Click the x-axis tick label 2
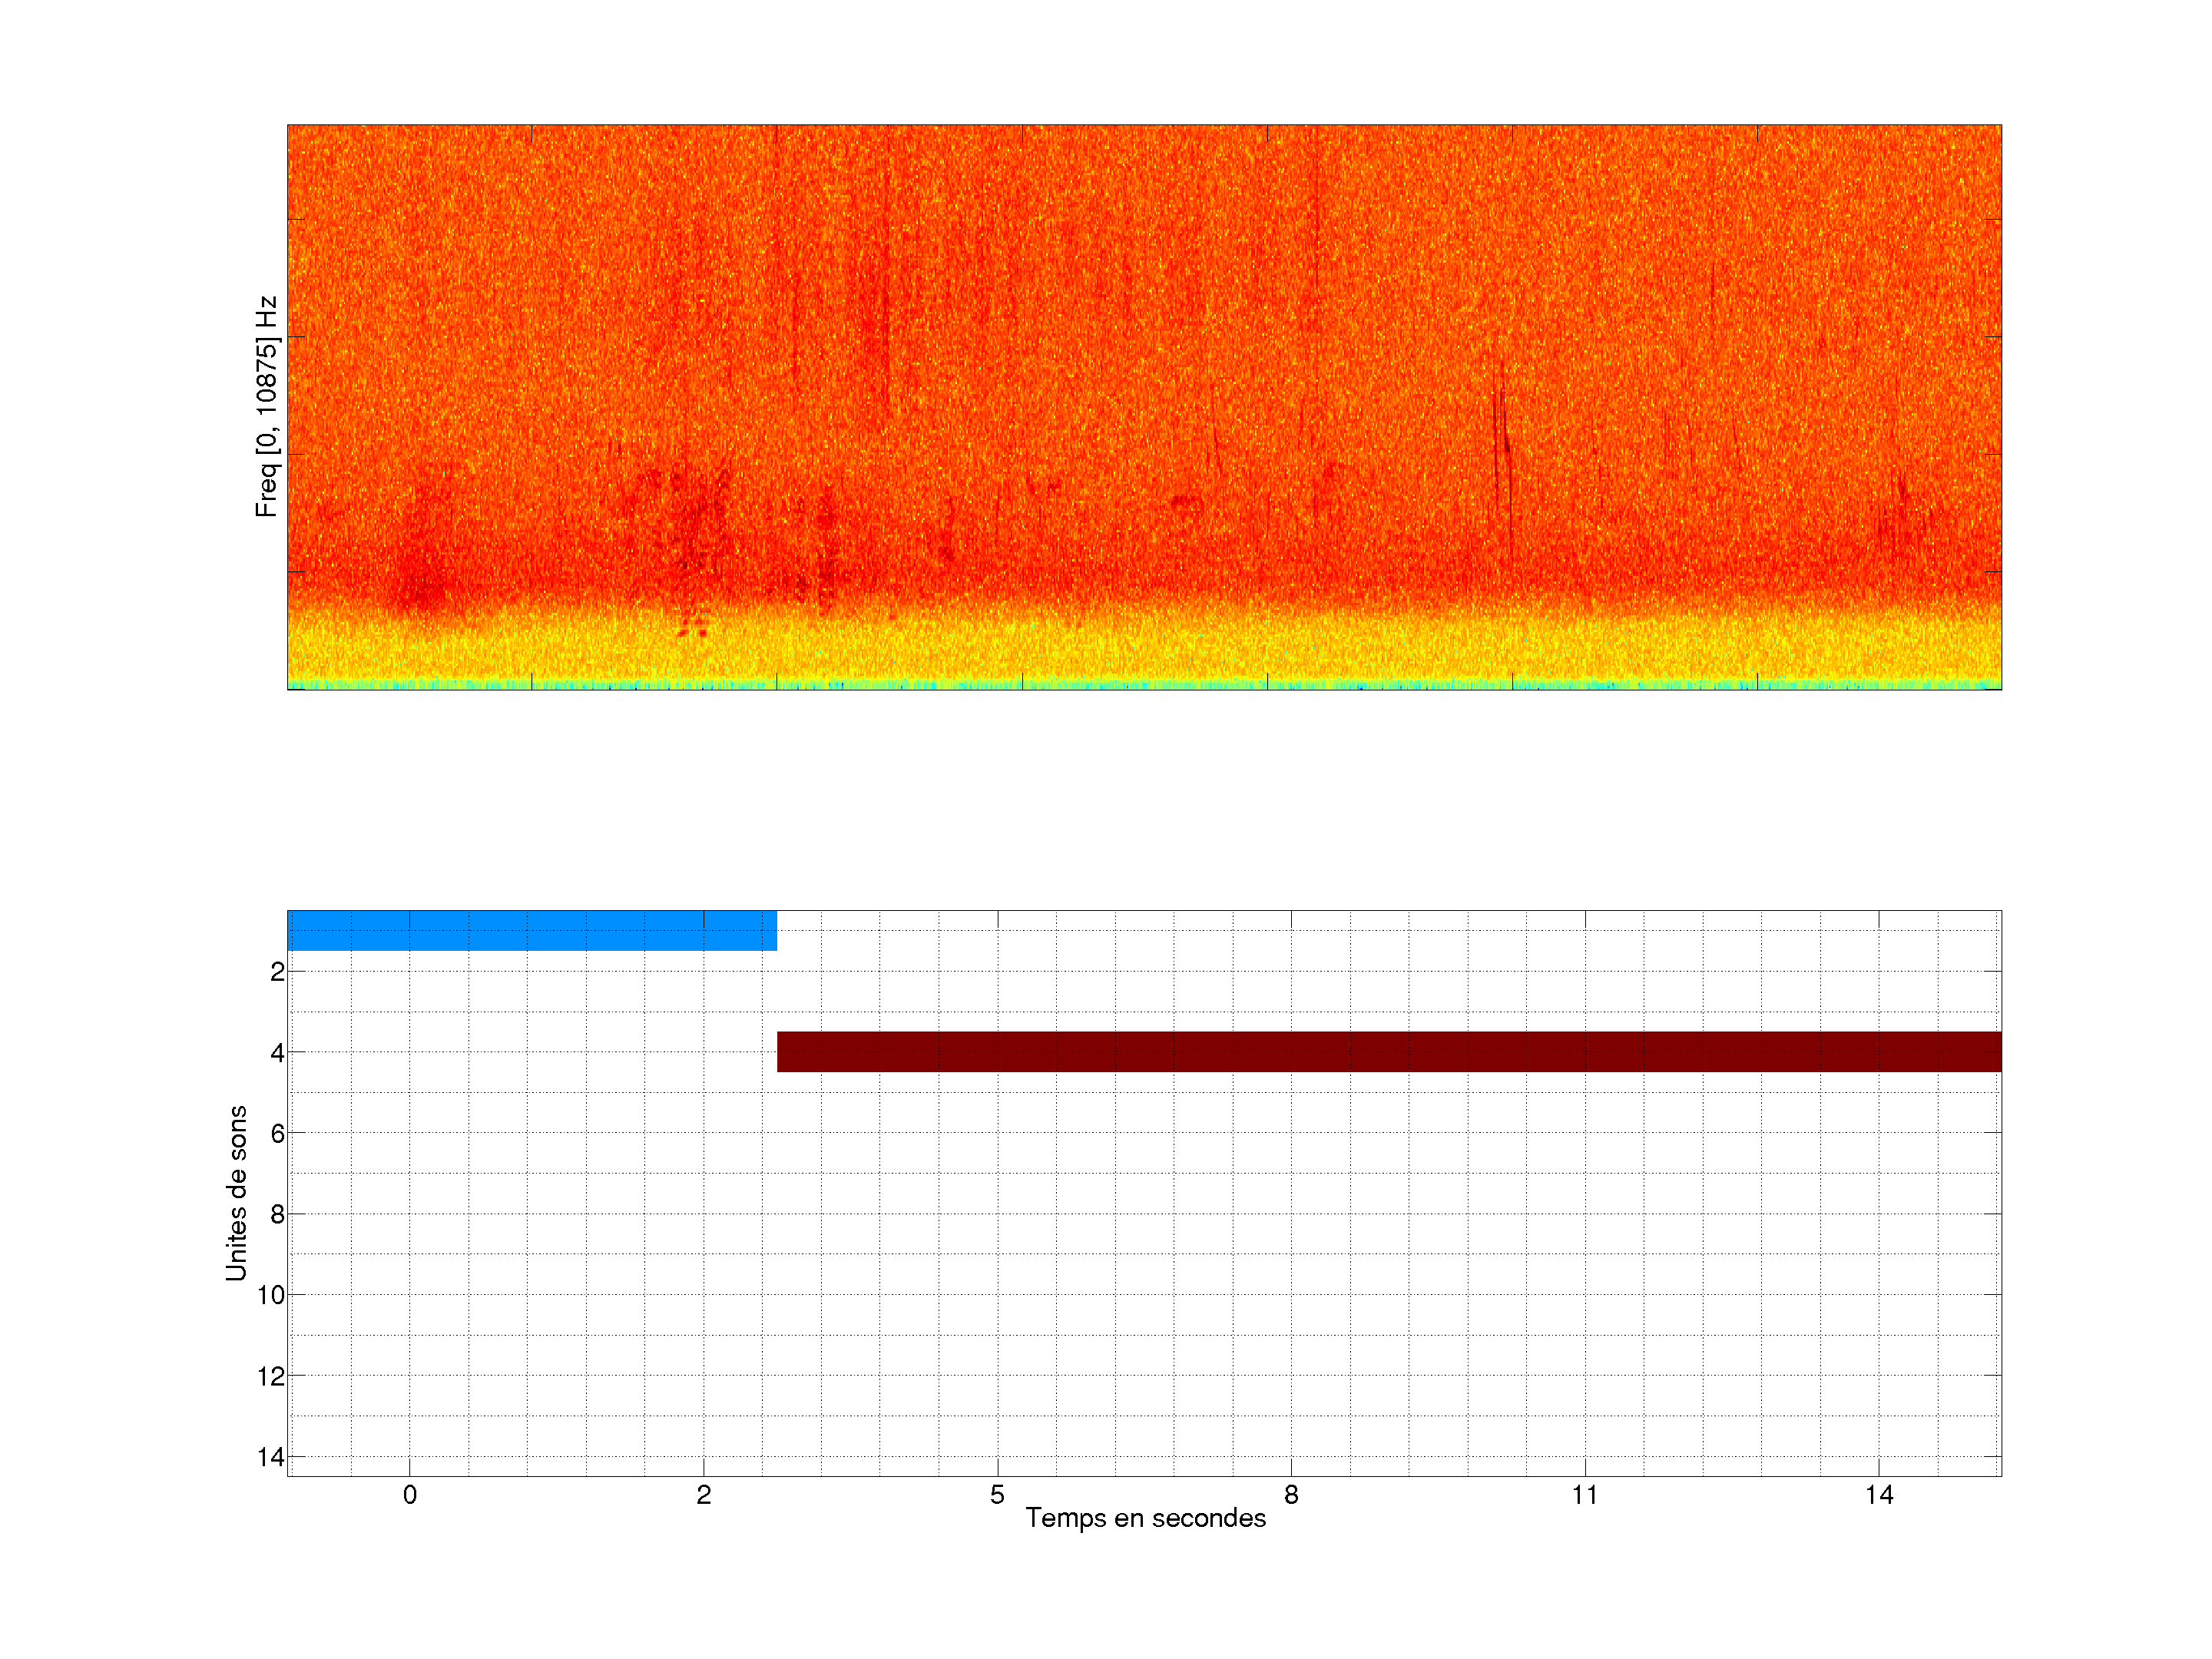 [x=703, y=1495]
